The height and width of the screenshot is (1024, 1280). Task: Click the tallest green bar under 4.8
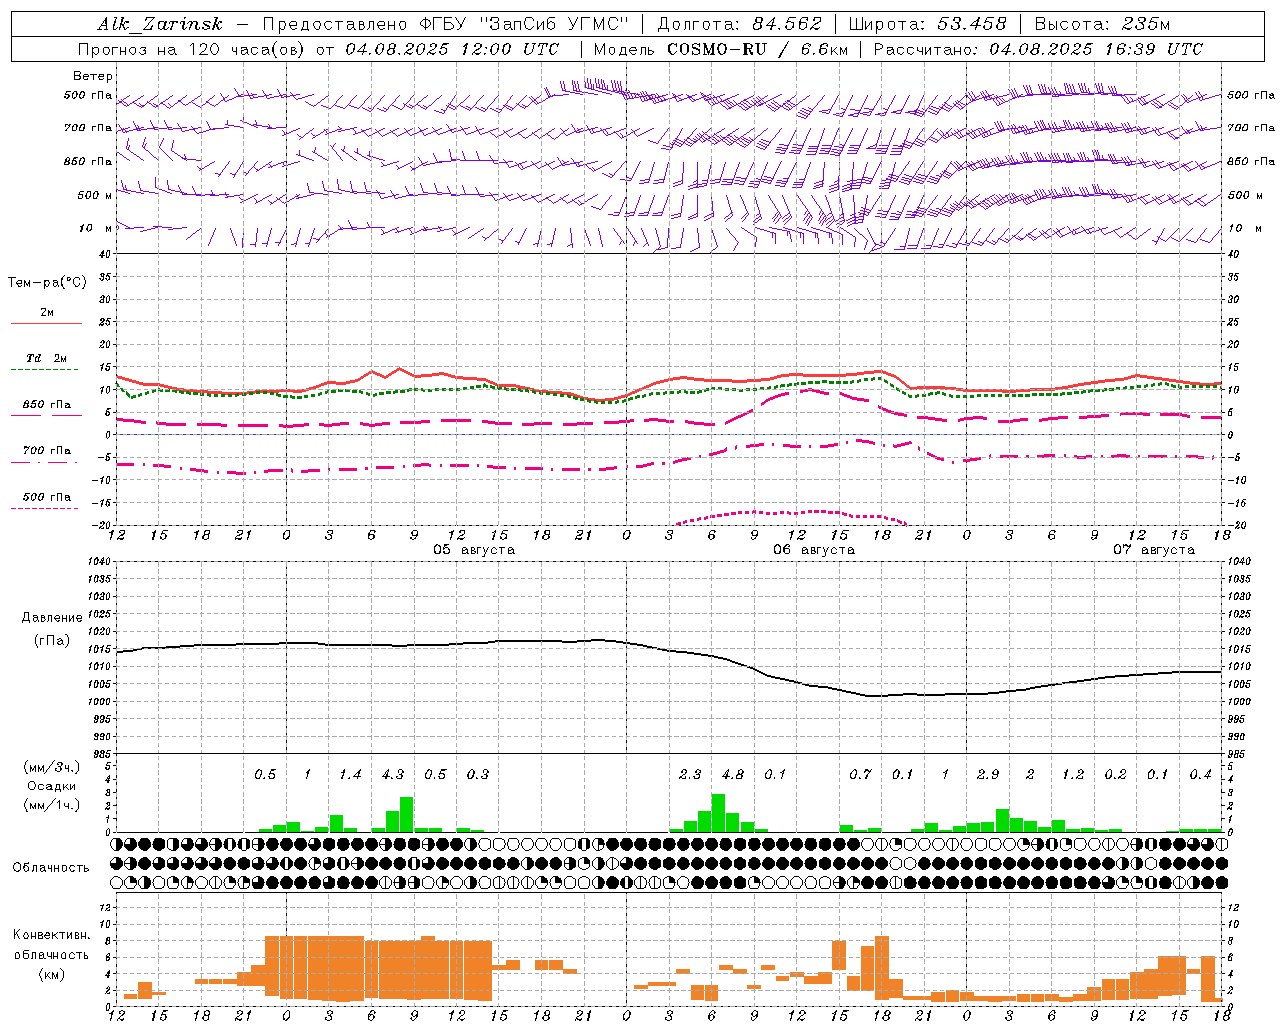pos(718,813)
